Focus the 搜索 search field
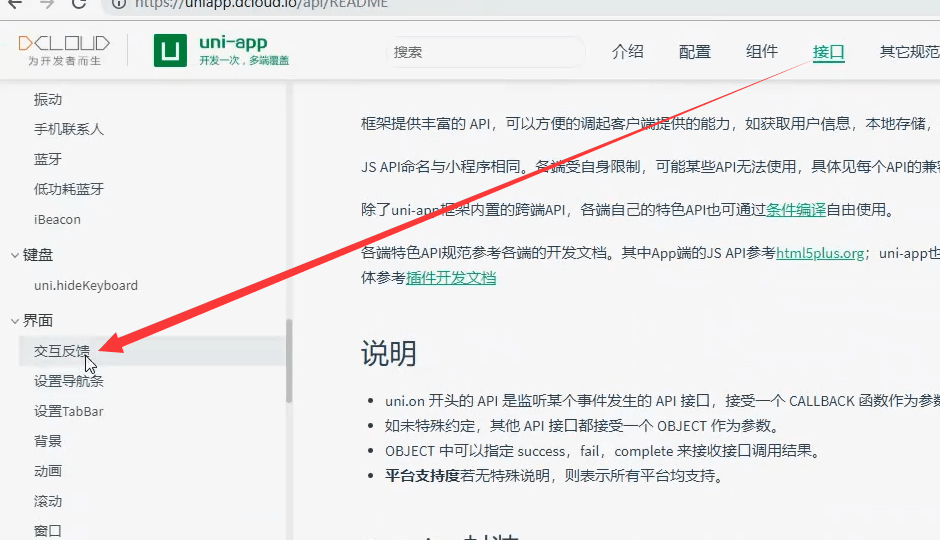940x540 pixels. pos(486,52)
